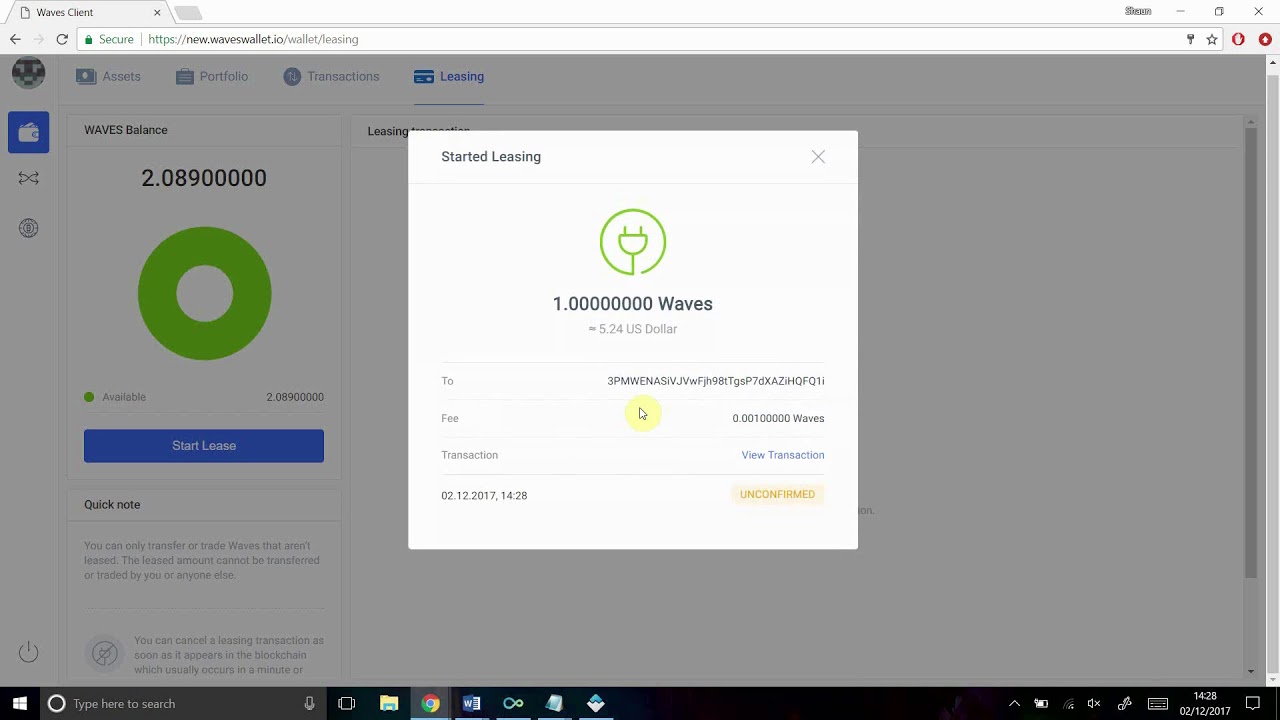Switch to the Assets tab
This screenshot has height=720, width=1280.
[108, 76]
